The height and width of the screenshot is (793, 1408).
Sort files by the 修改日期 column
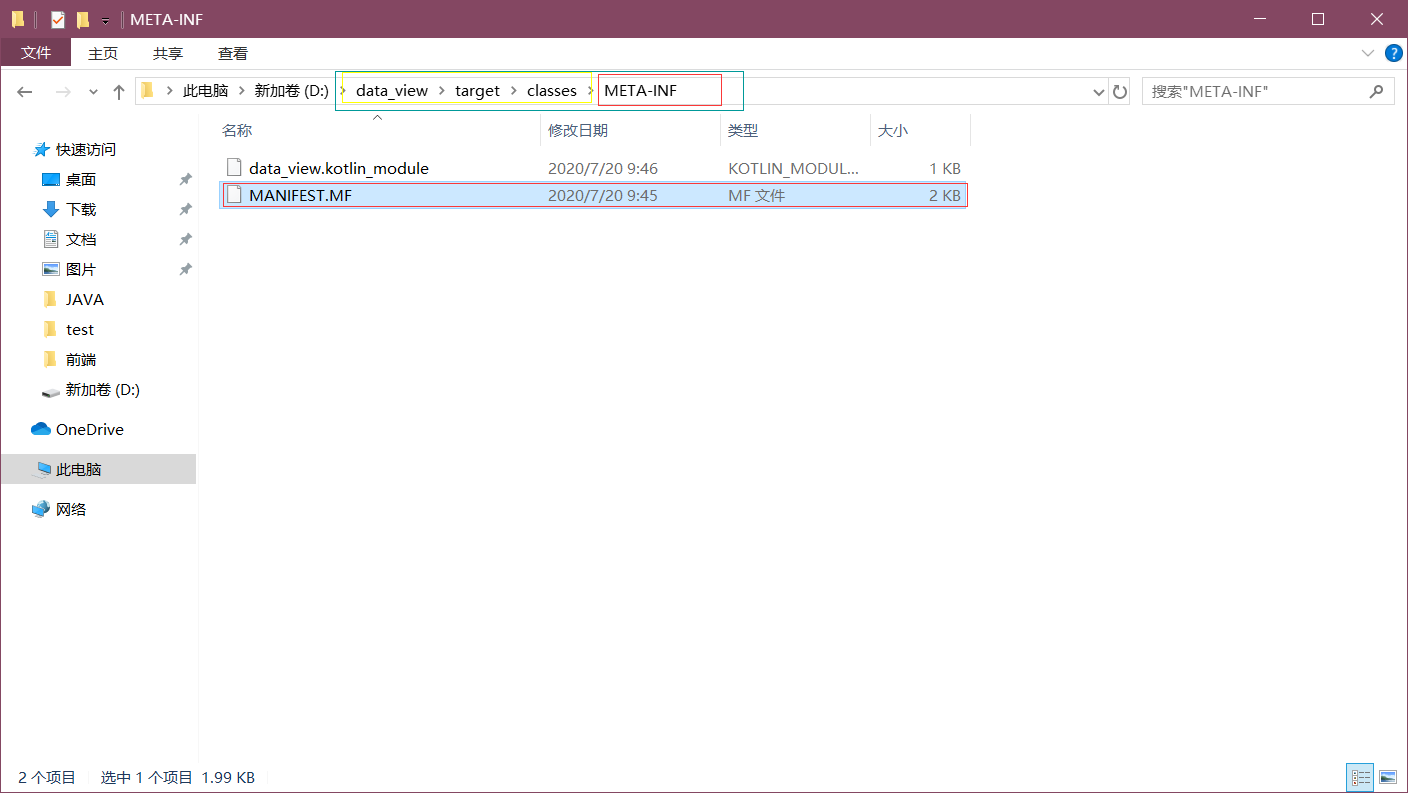578,130
